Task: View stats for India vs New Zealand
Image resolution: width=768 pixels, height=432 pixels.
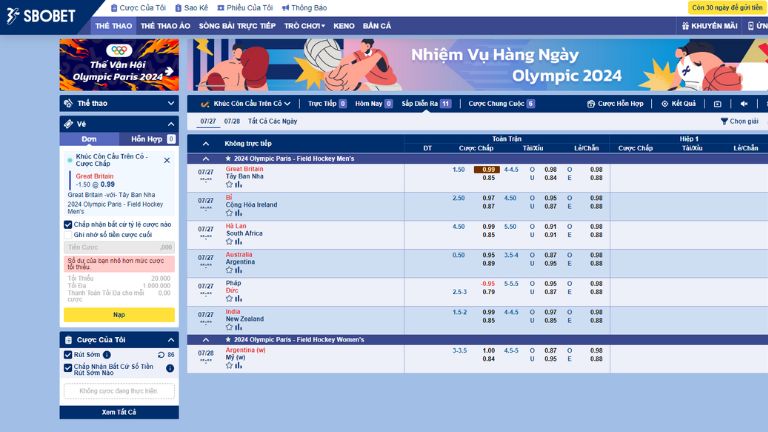Action: [239, 327]
